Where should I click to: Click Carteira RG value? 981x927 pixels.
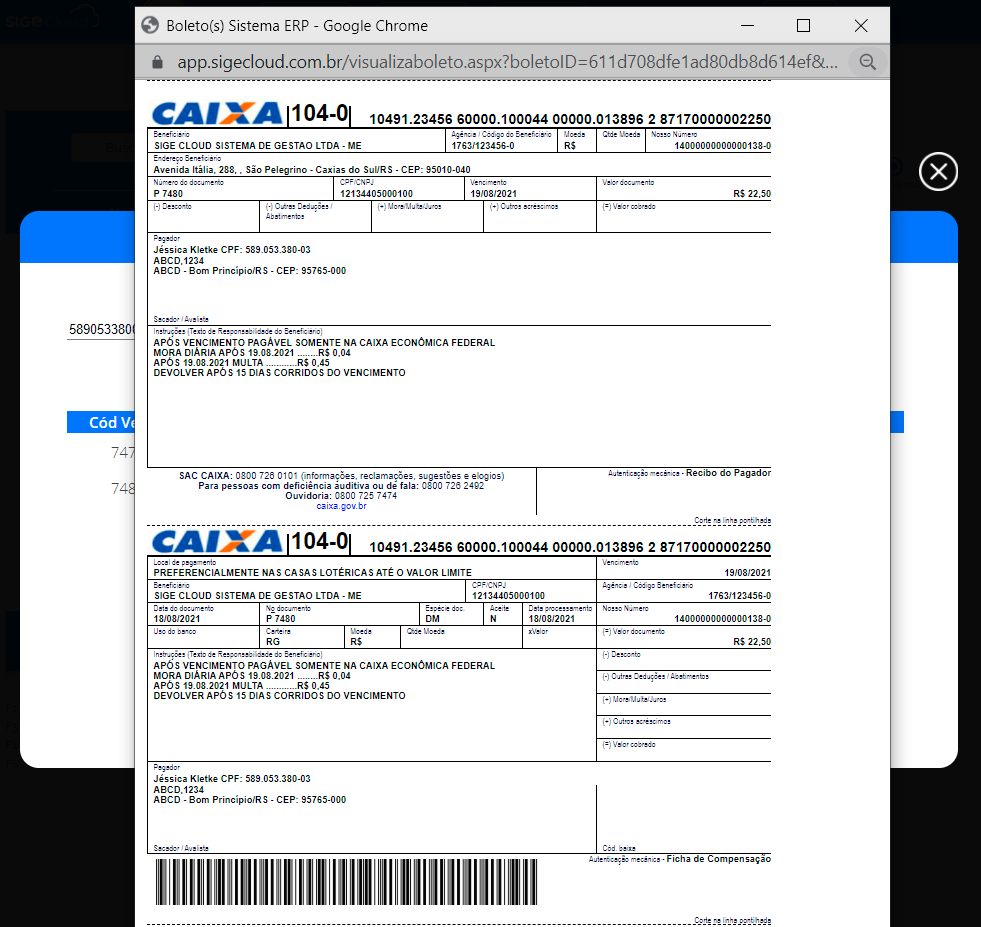coord(273,642)
